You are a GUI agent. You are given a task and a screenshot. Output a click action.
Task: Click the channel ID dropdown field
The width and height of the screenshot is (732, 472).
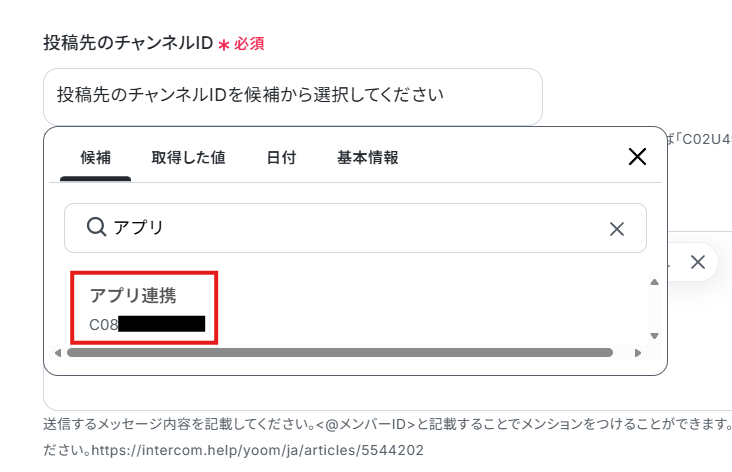(293, 96)
